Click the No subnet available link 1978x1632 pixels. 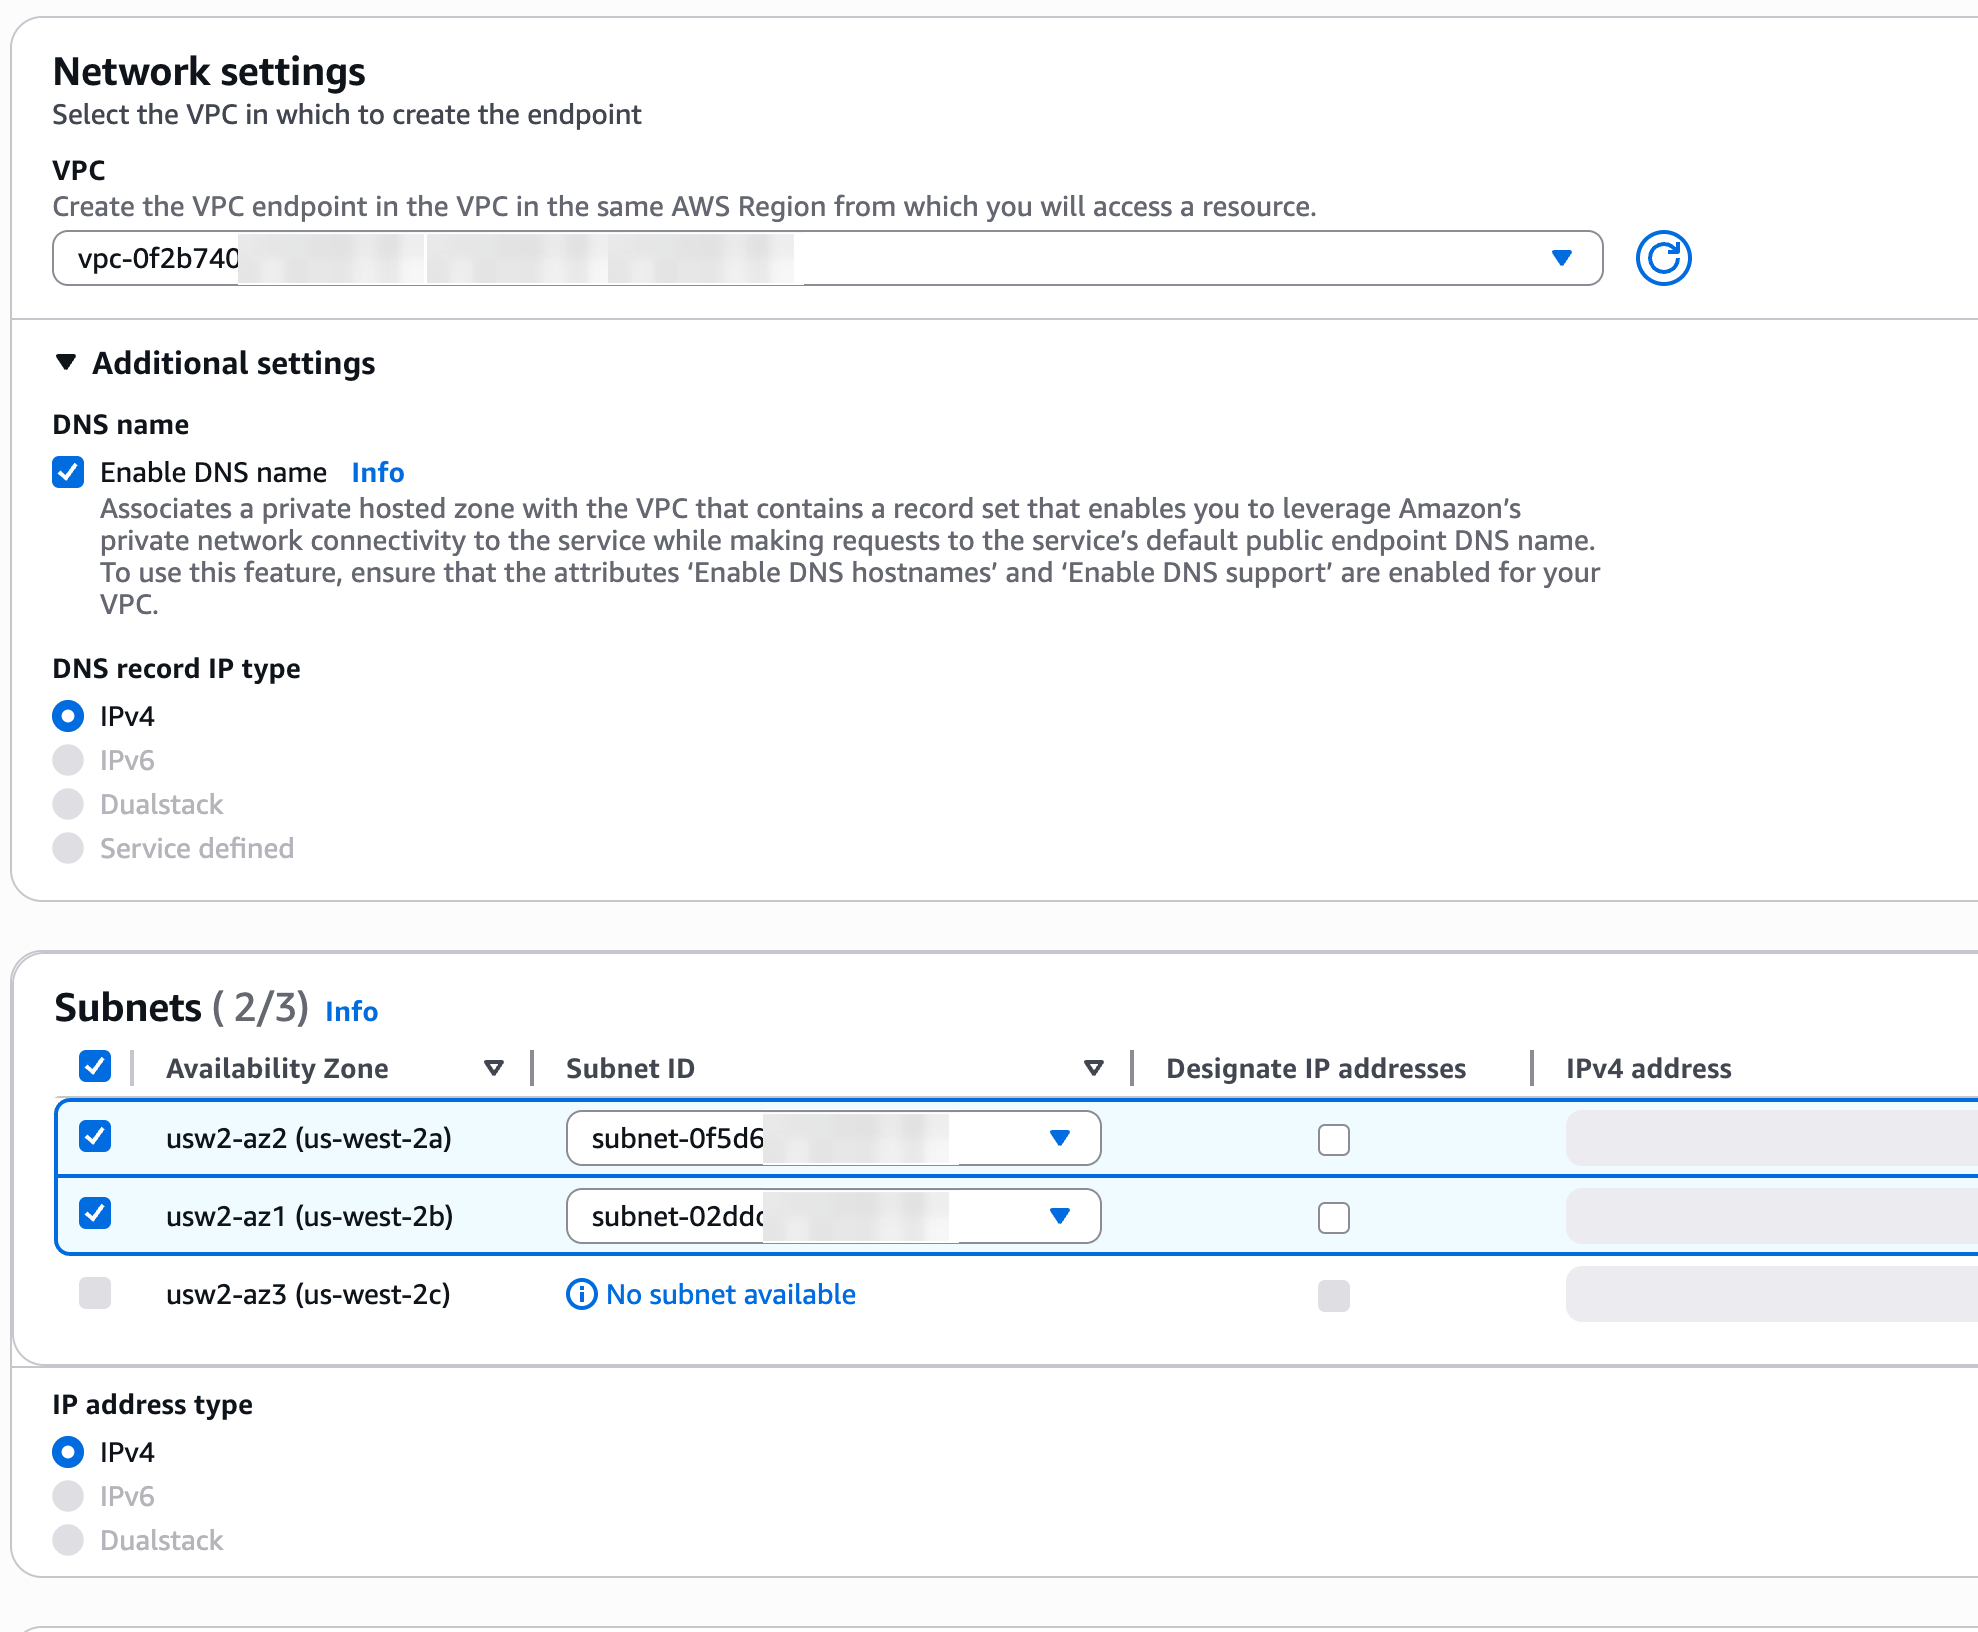[x=730, y=1294]
